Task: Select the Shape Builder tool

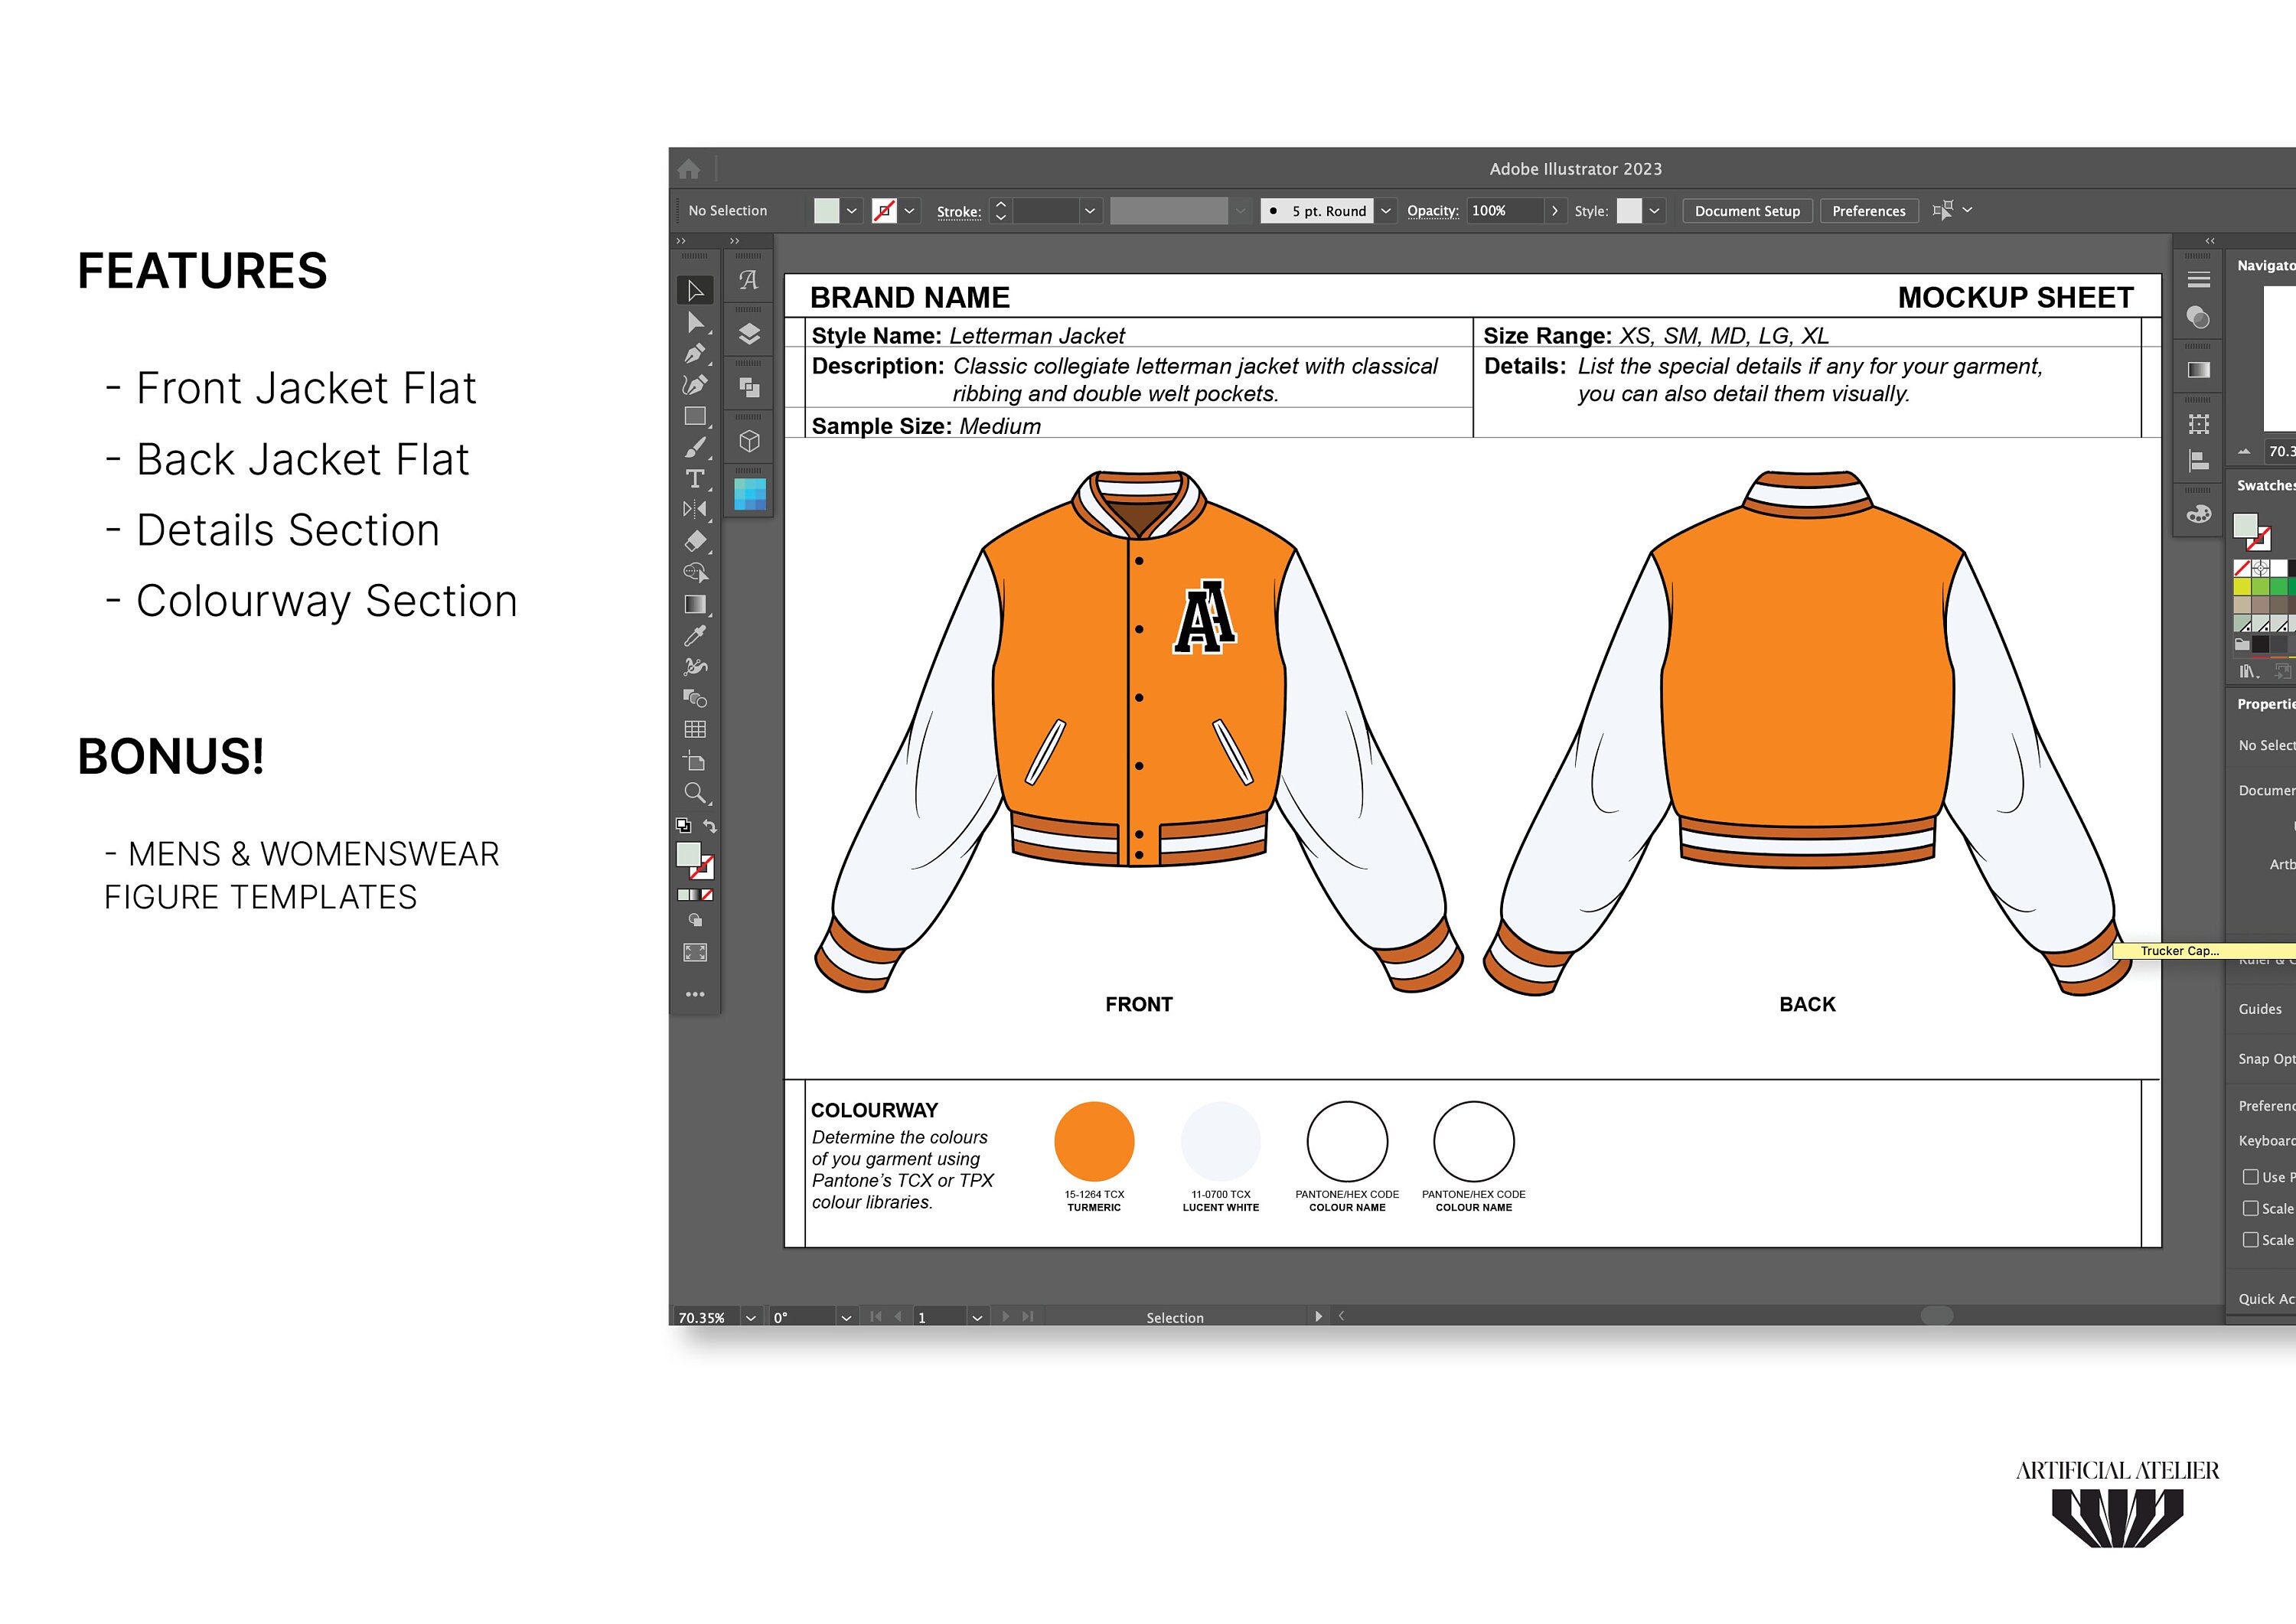Action: 695,573
